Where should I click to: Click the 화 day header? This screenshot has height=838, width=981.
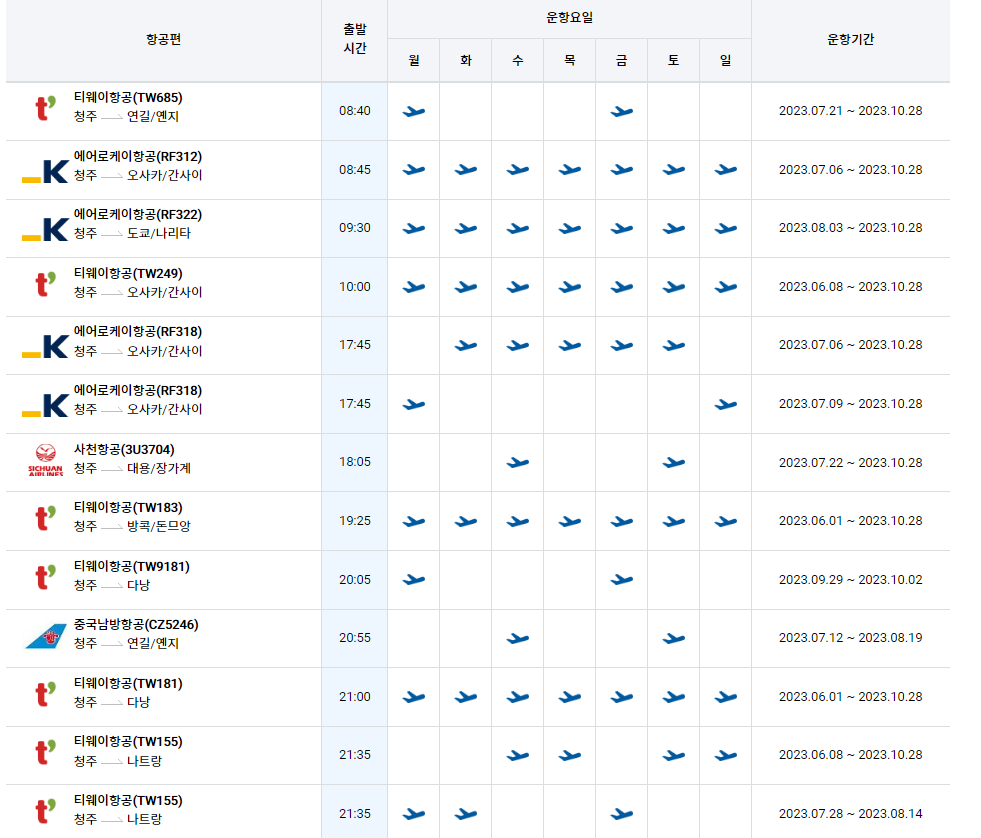coord(465,60)
